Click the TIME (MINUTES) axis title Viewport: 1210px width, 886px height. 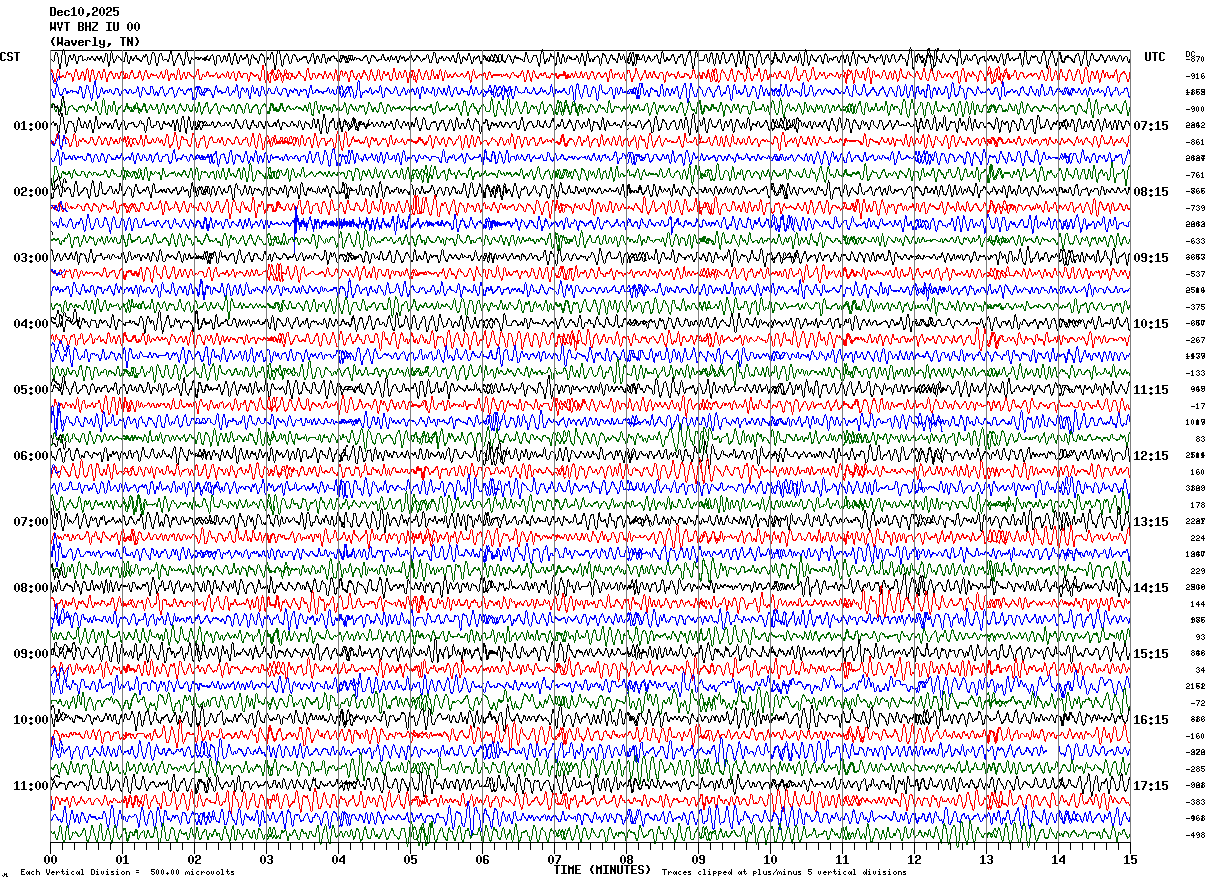click(602, 870)
